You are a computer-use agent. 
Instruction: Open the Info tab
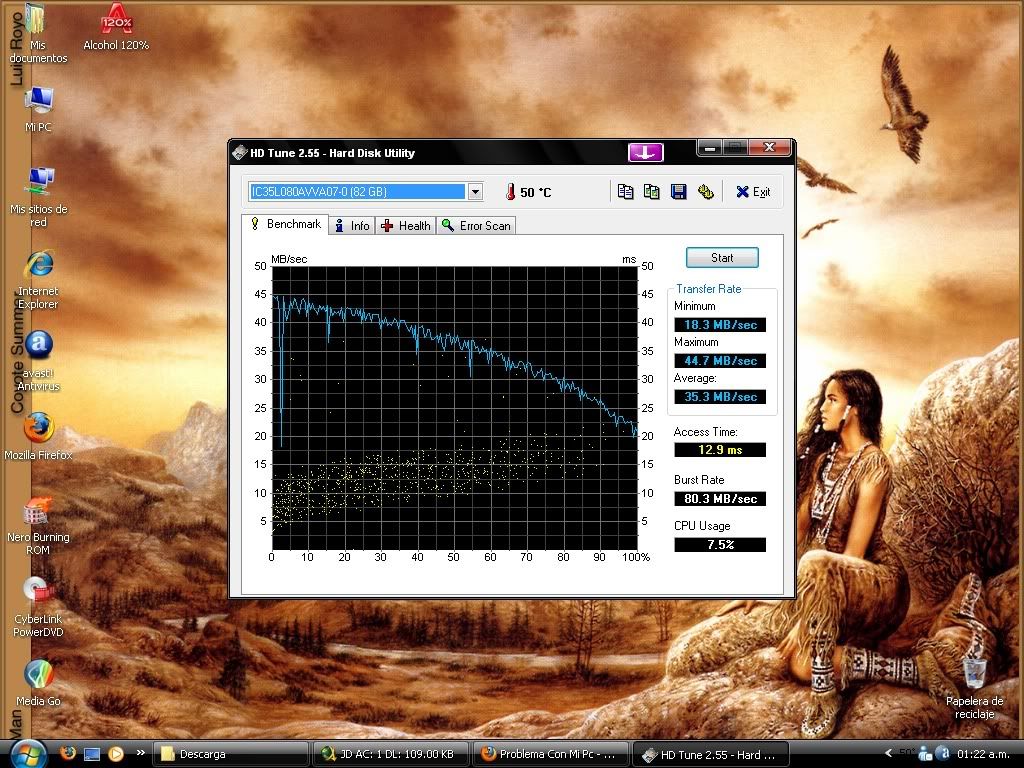click(352, 225)
